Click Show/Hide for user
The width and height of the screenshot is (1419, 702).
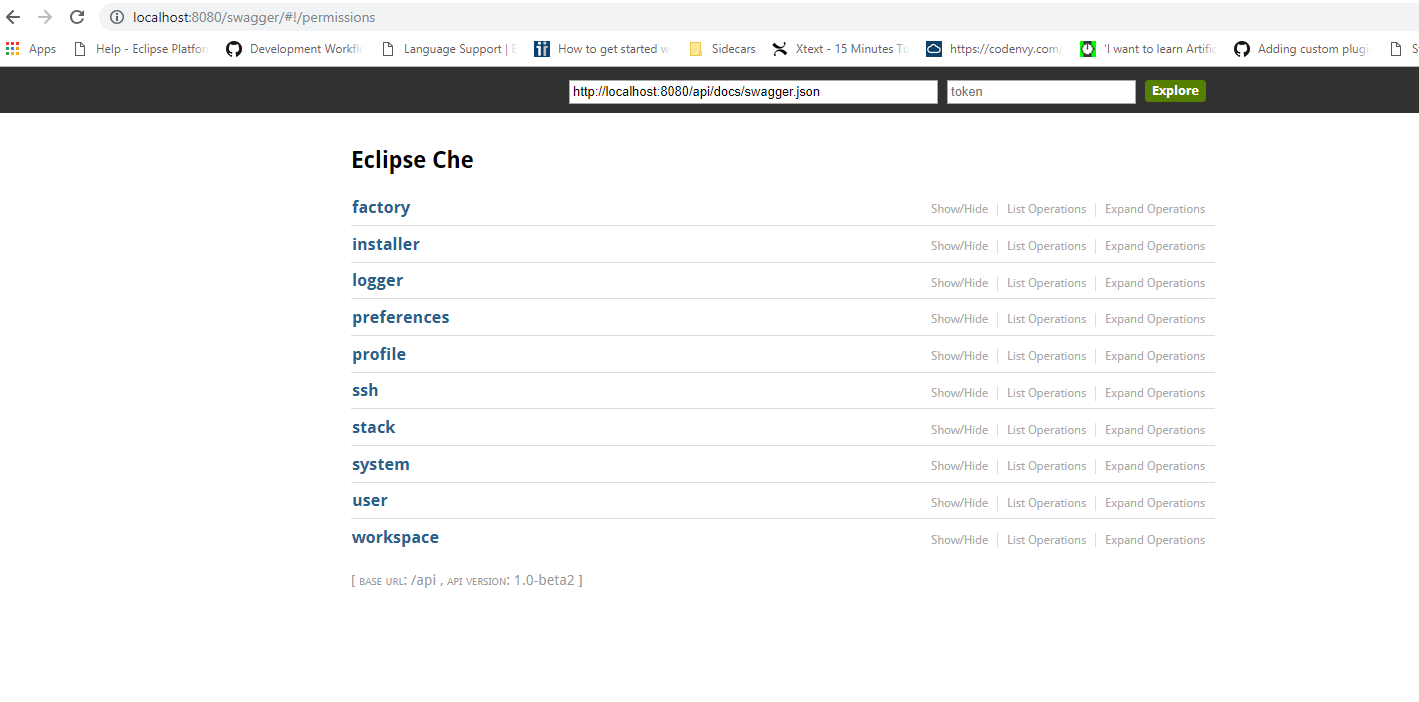click(959, 503)
